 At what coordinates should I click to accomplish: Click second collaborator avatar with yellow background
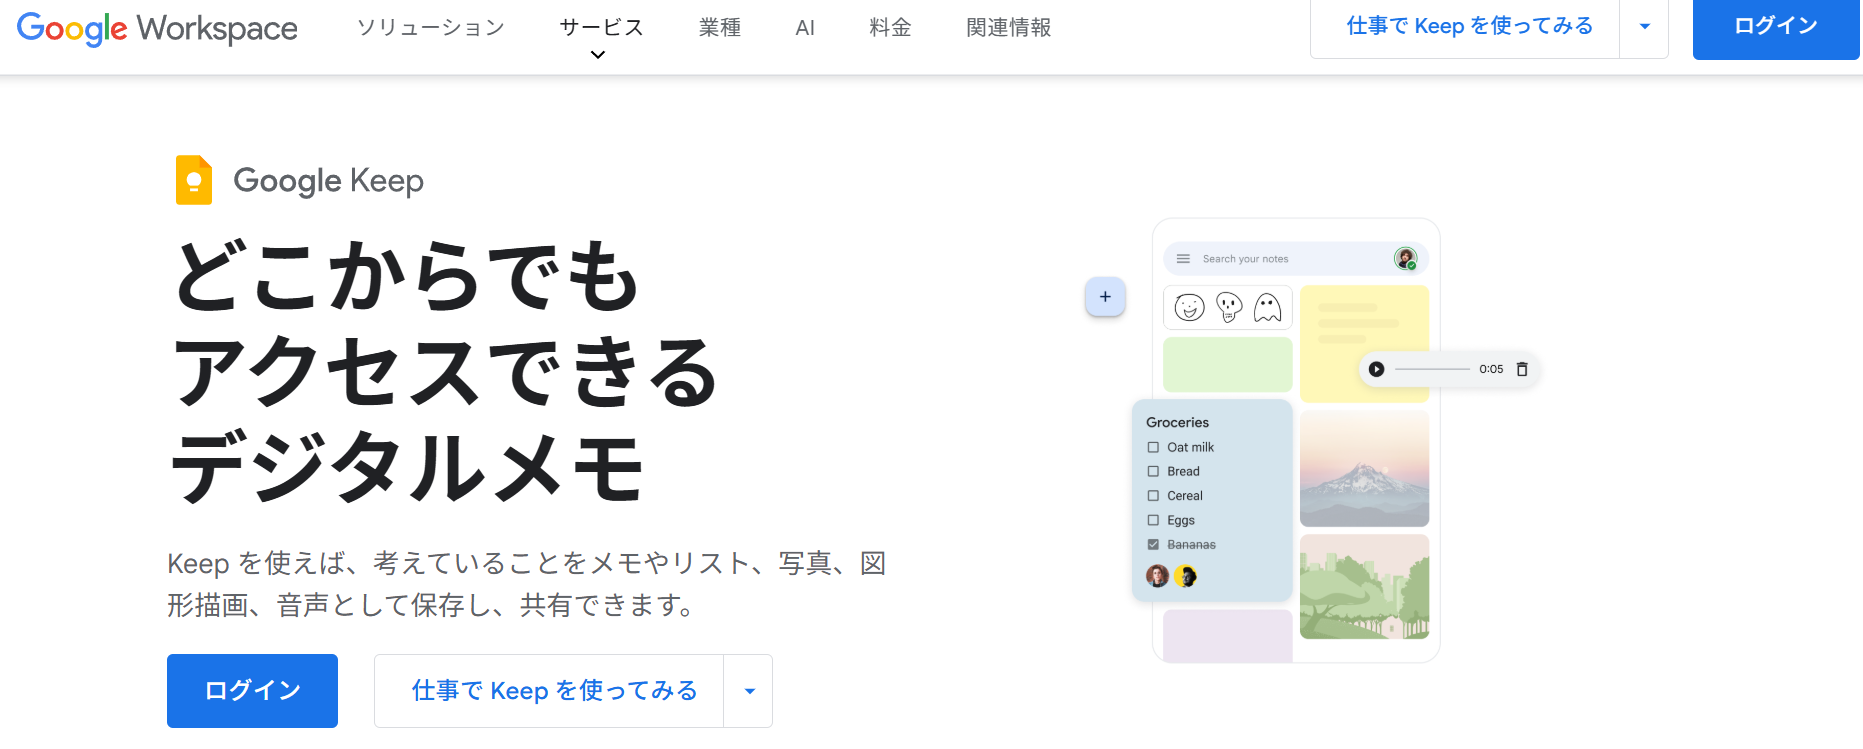click(1186, 576)
